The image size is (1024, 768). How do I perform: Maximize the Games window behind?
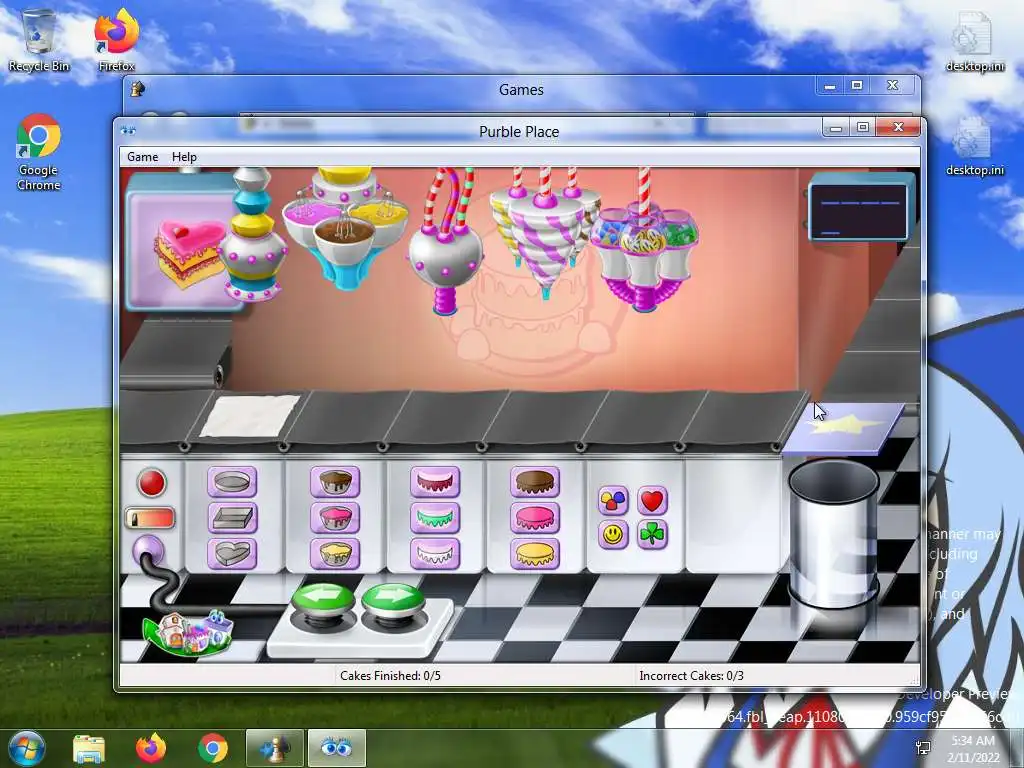click(857, 86)
